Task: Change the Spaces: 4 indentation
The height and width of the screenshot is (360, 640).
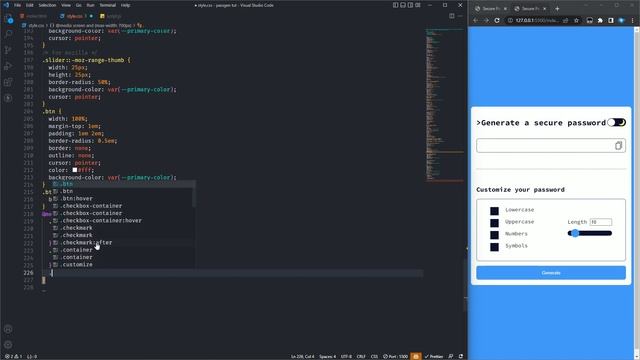Action: (327, 356)
